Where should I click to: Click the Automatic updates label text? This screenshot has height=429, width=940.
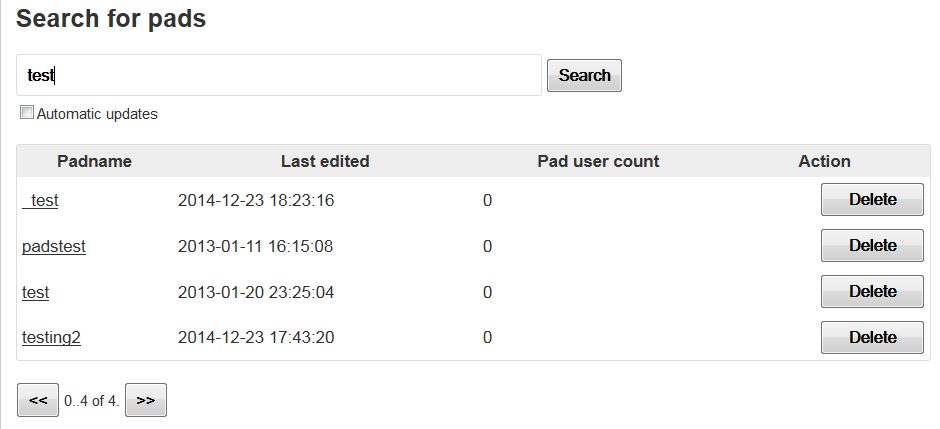(97, 114)
